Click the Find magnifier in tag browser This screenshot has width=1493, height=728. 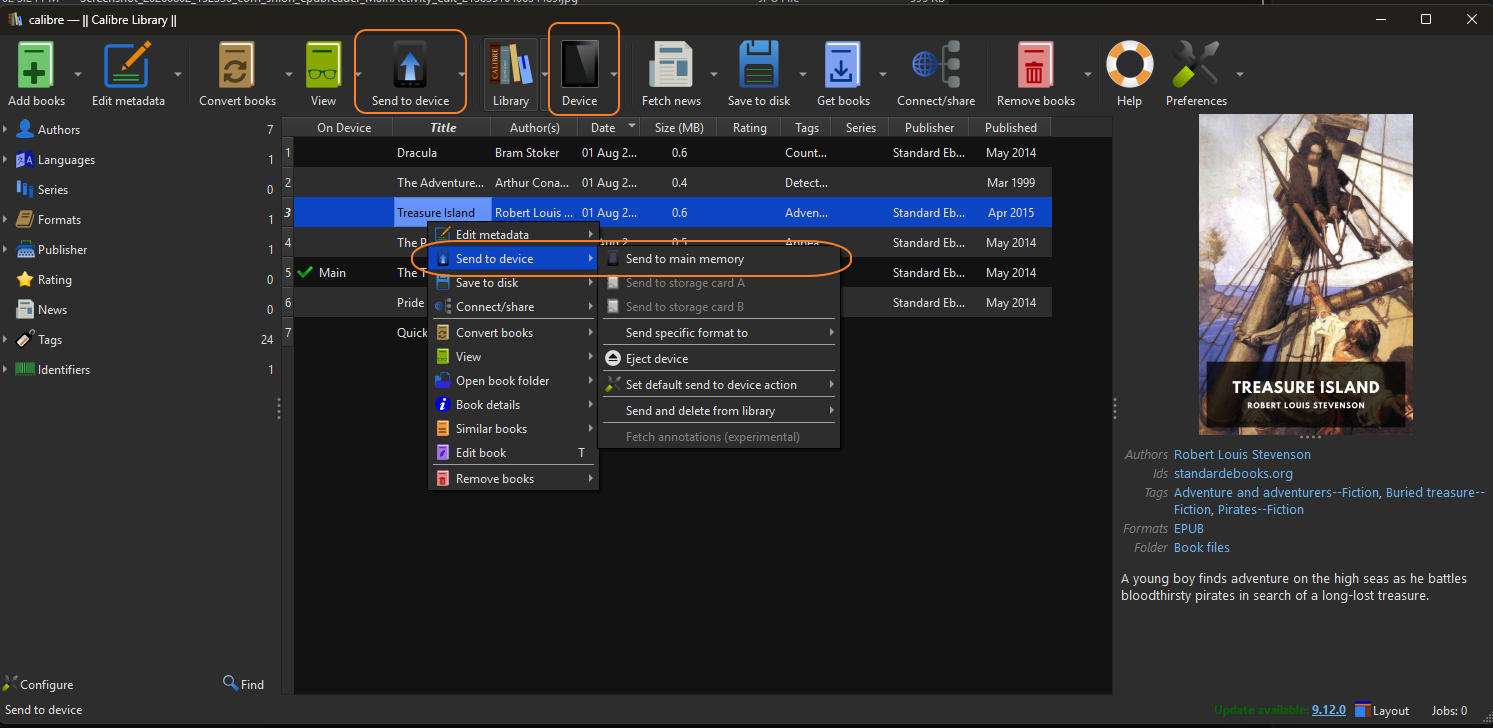230,684
